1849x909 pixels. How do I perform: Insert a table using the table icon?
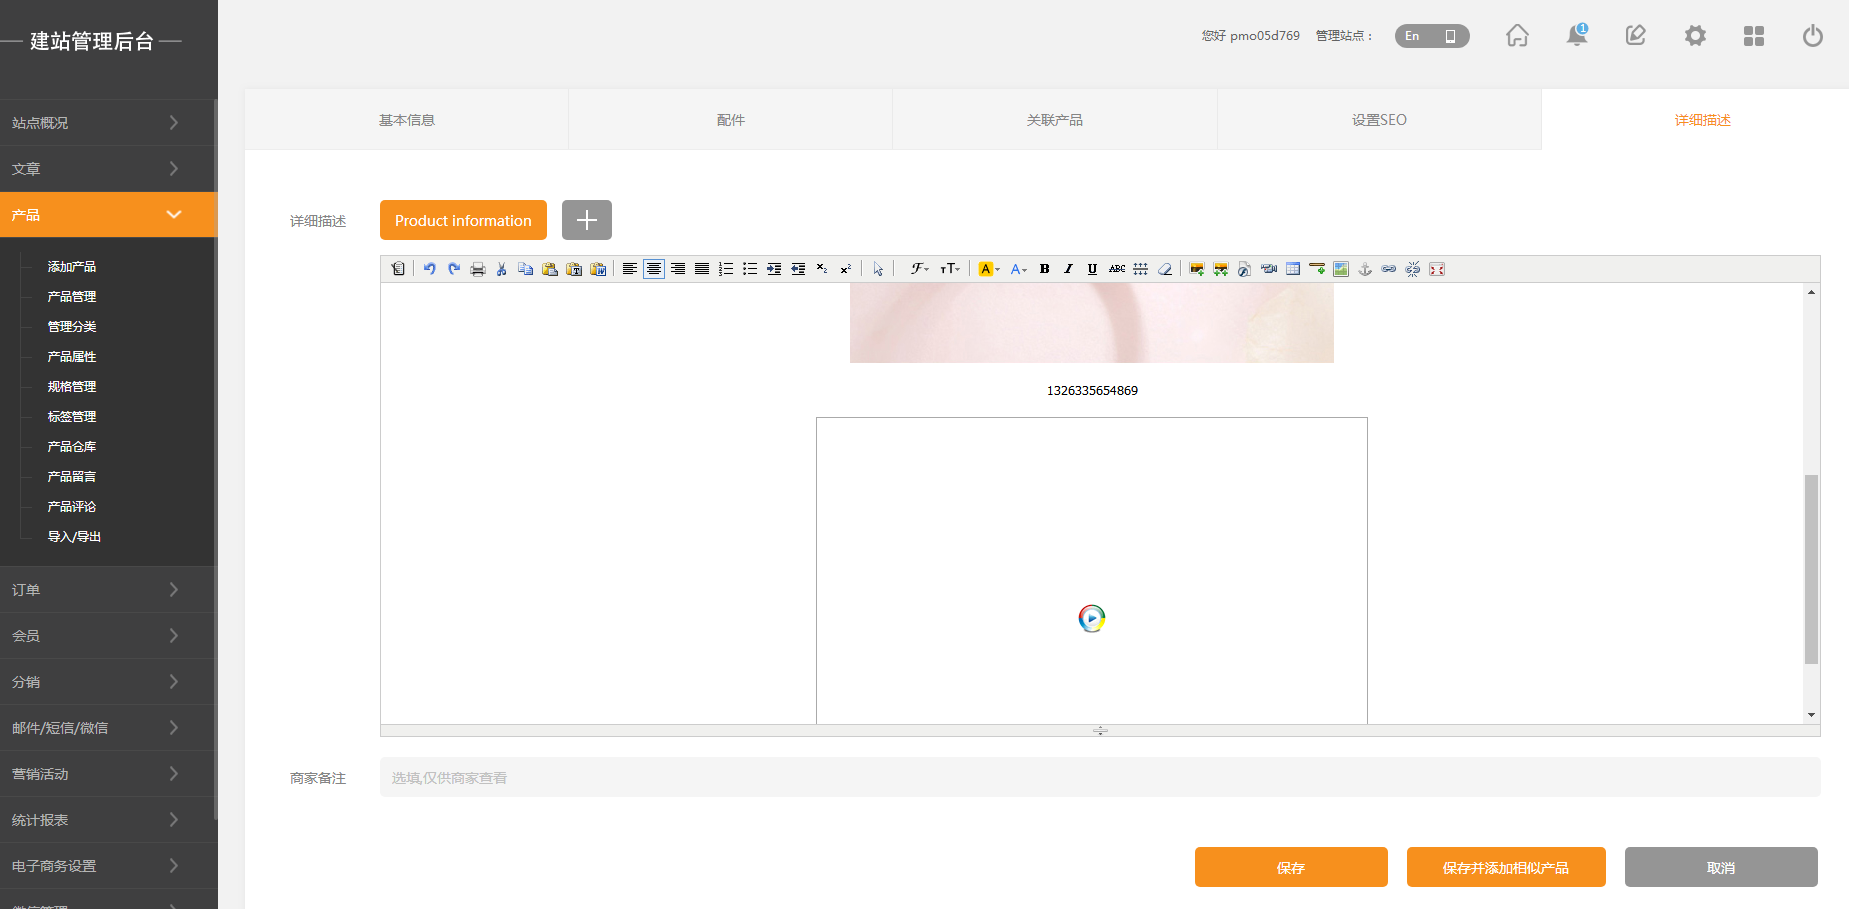(1293, 269)
